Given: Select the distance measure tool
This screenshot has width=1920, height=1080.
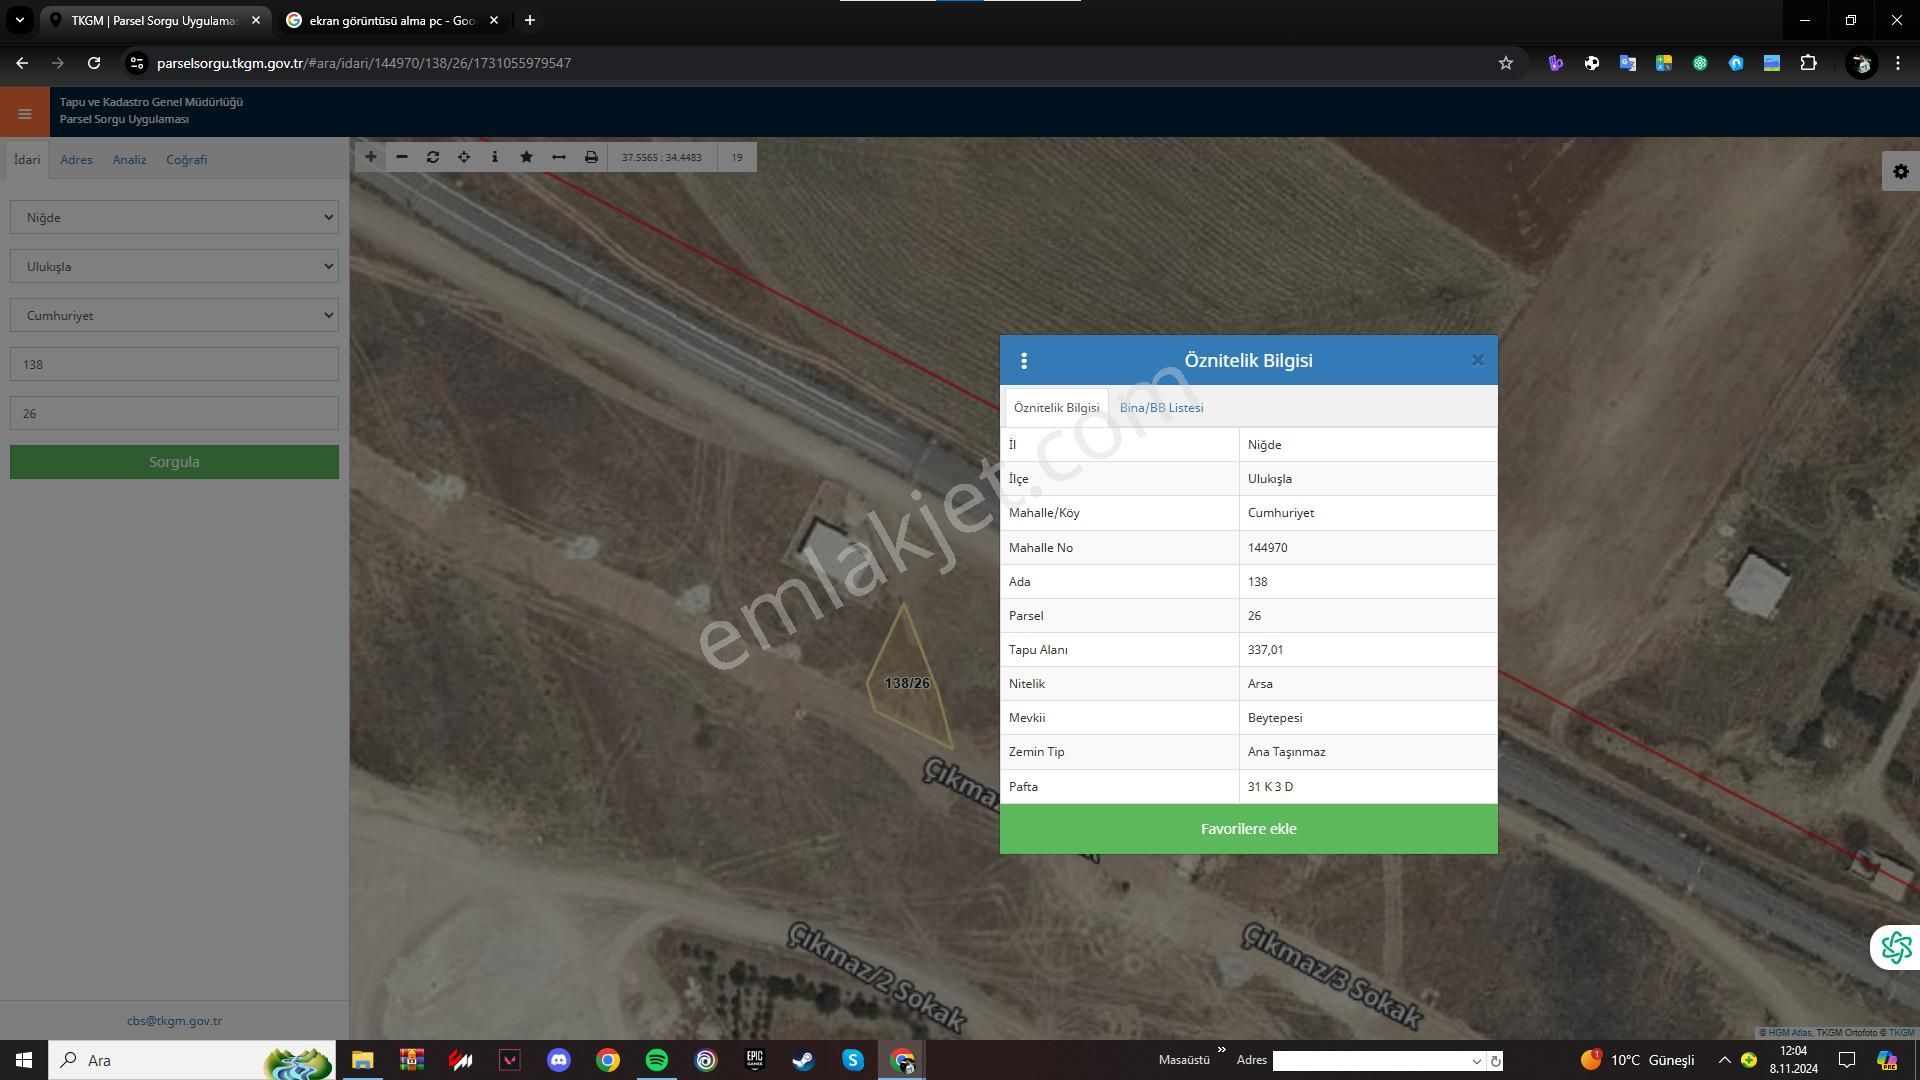Looking at the screenshot, I should [x=559, y=157].
